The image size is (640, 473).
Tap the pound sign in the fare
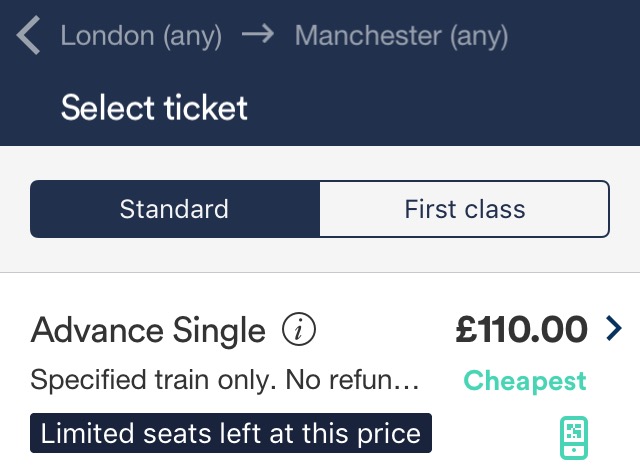click(466, 329)
